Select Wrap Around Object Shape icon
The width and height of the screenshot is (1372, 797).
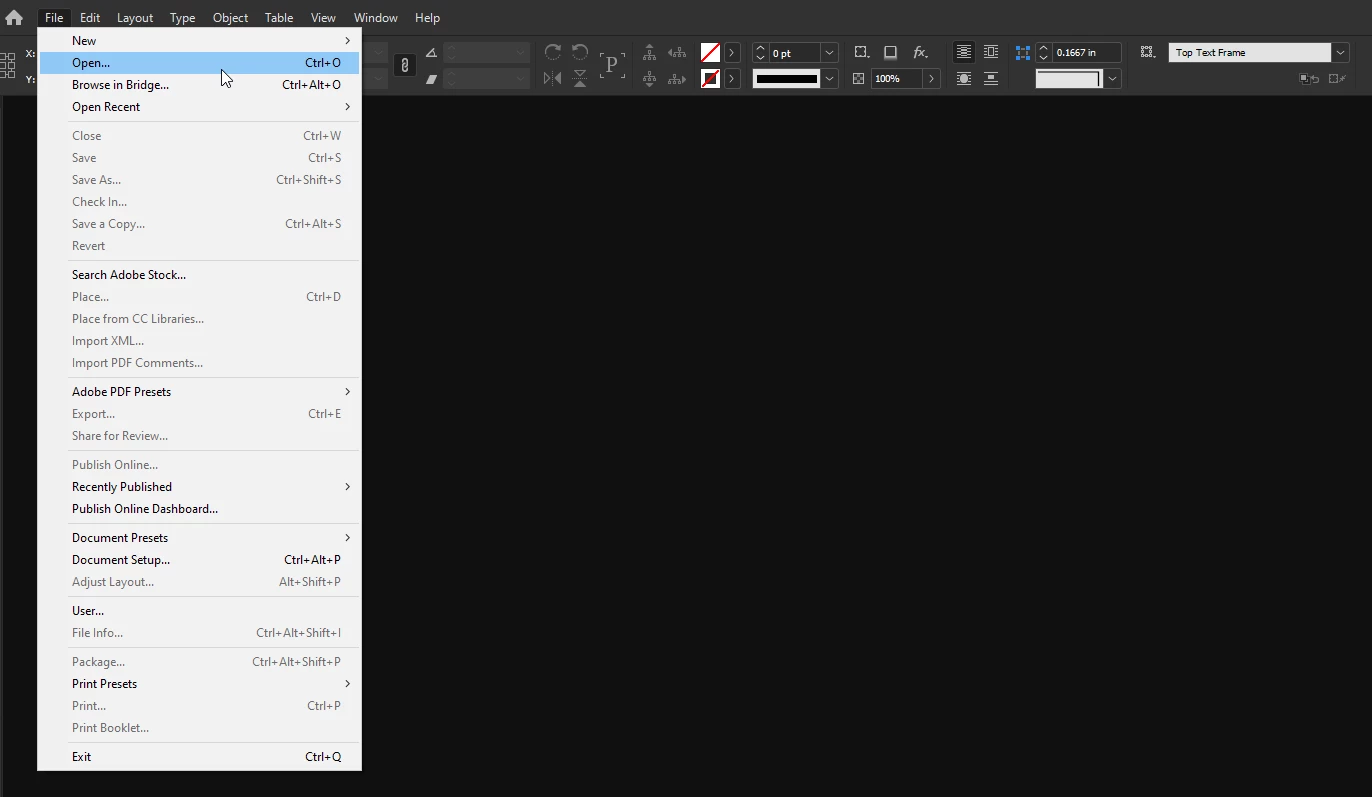(x=964, y=78)
